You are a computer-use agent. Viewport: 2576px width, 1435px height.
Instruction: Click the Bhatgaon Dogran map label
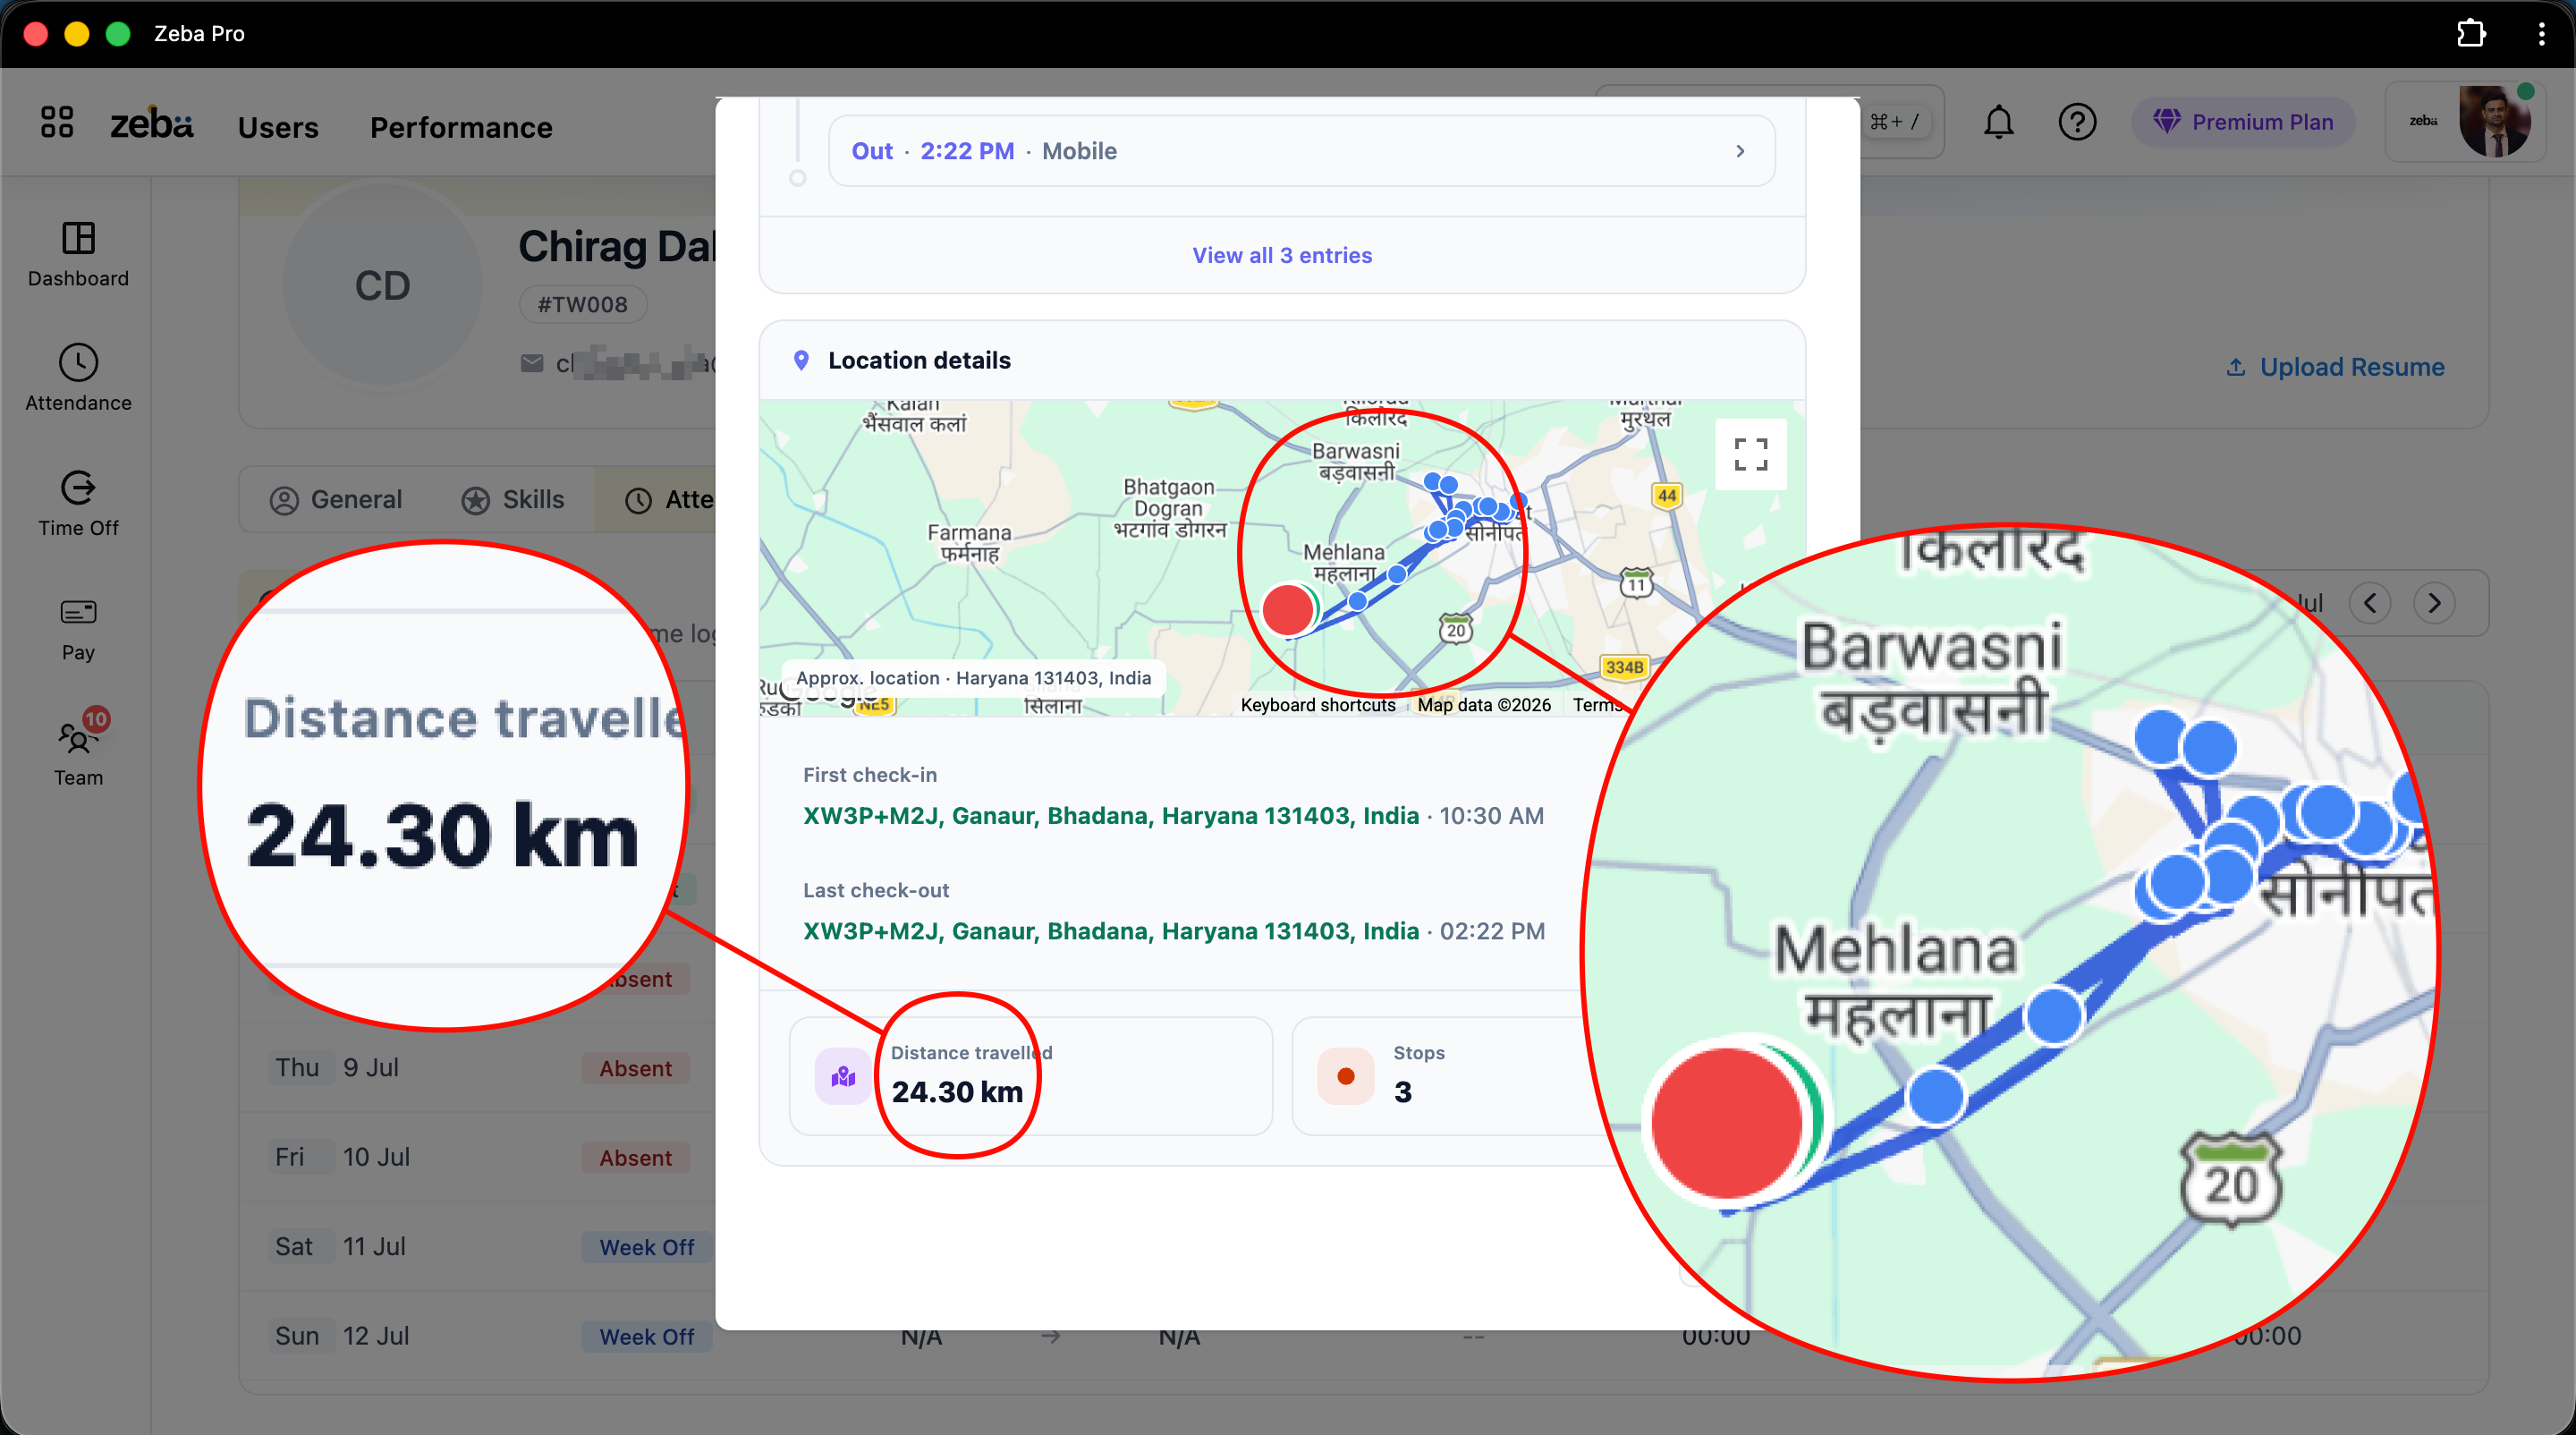coord(1169,508)
